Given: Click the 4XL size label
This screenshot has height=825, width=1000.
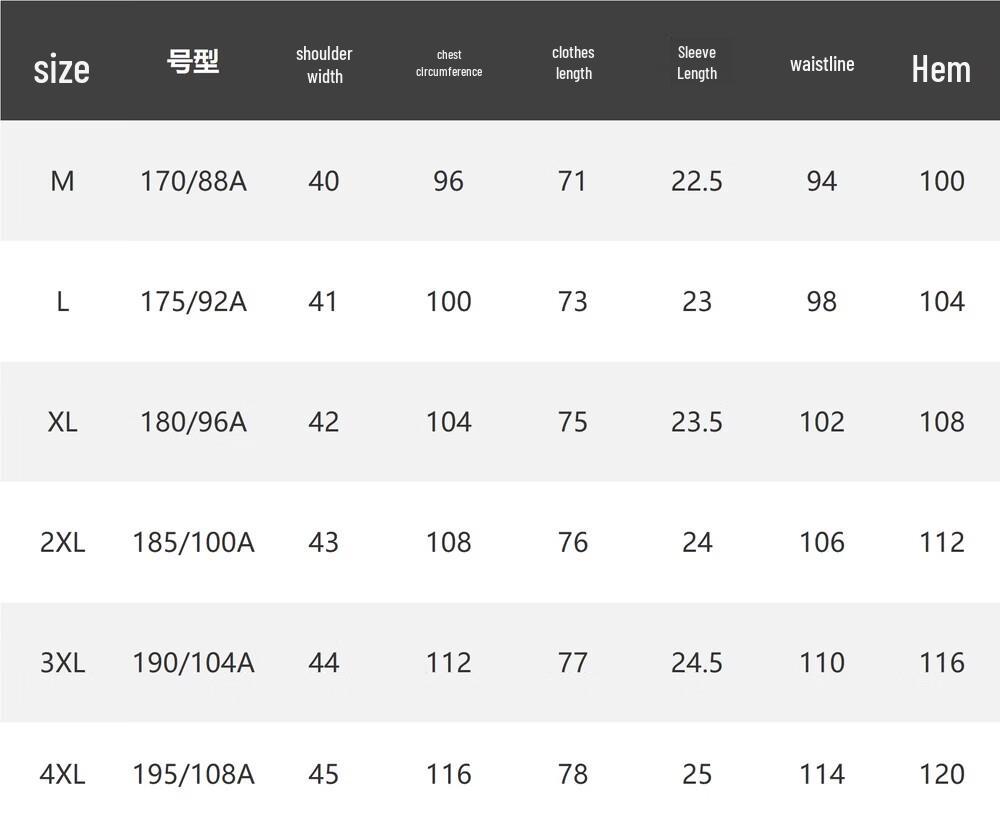Looking at the screenshot, I should tap(62, 775).
